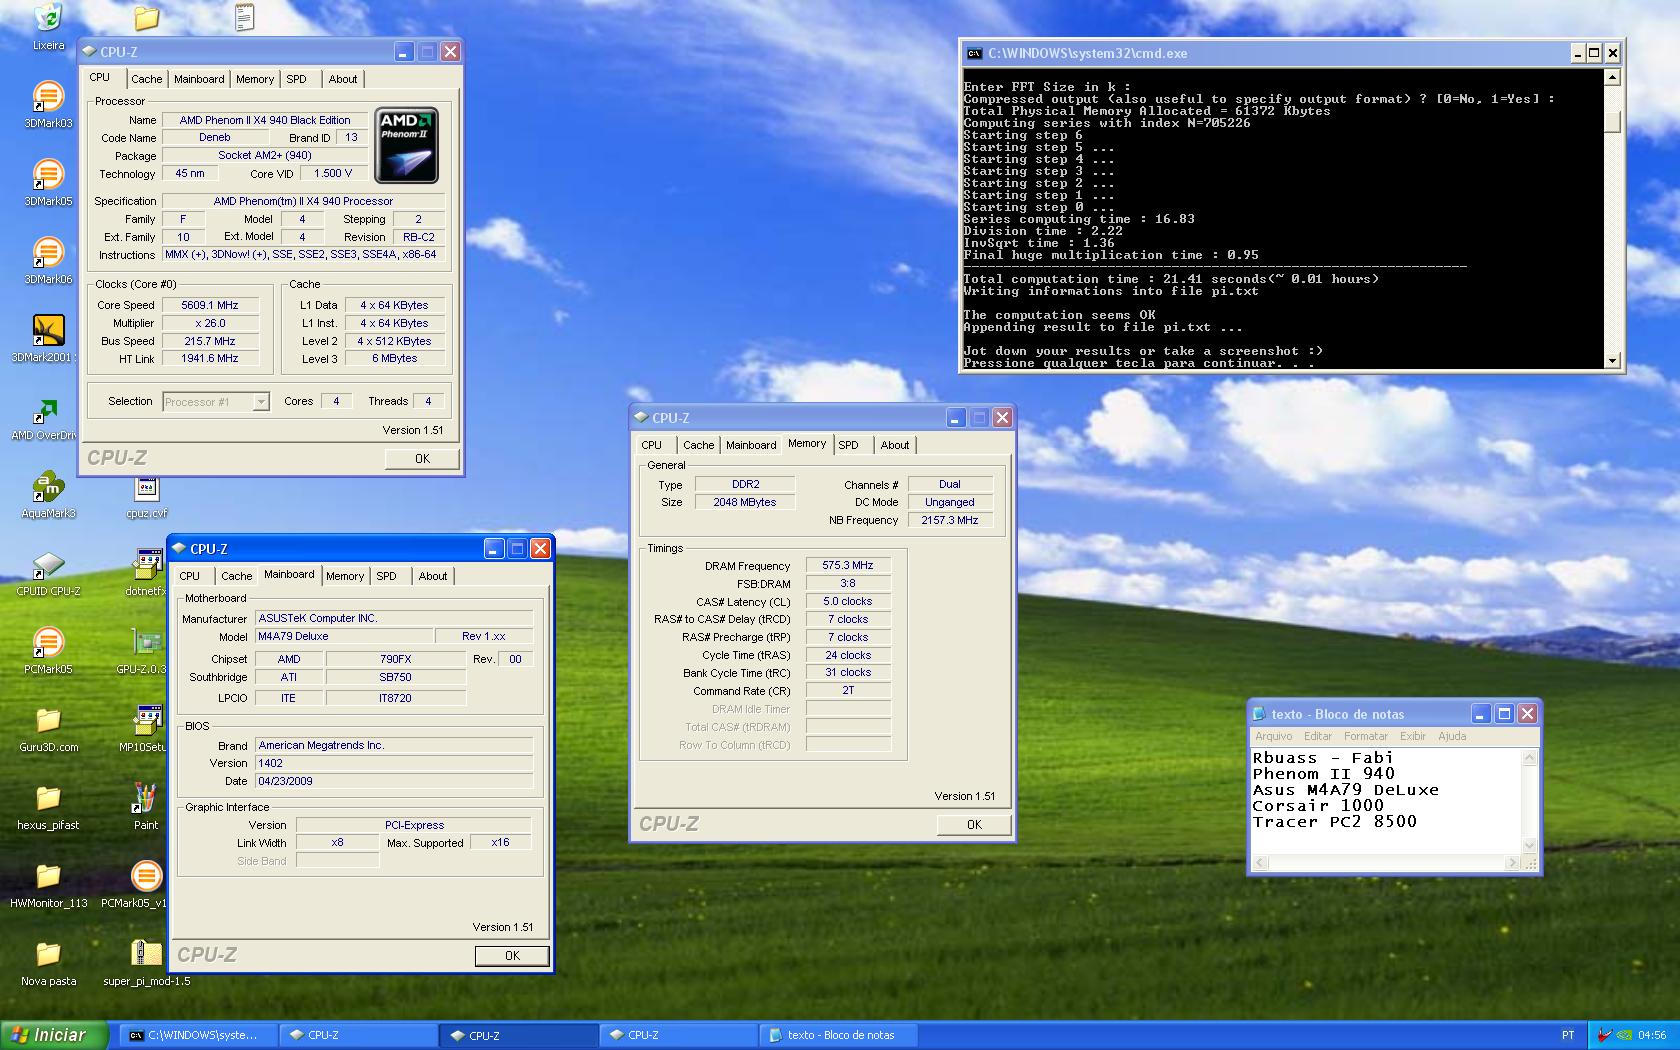Click the cmd window scrollbar down arrow
The image size is (1680, 1050).
click(x=1612, y=360)
